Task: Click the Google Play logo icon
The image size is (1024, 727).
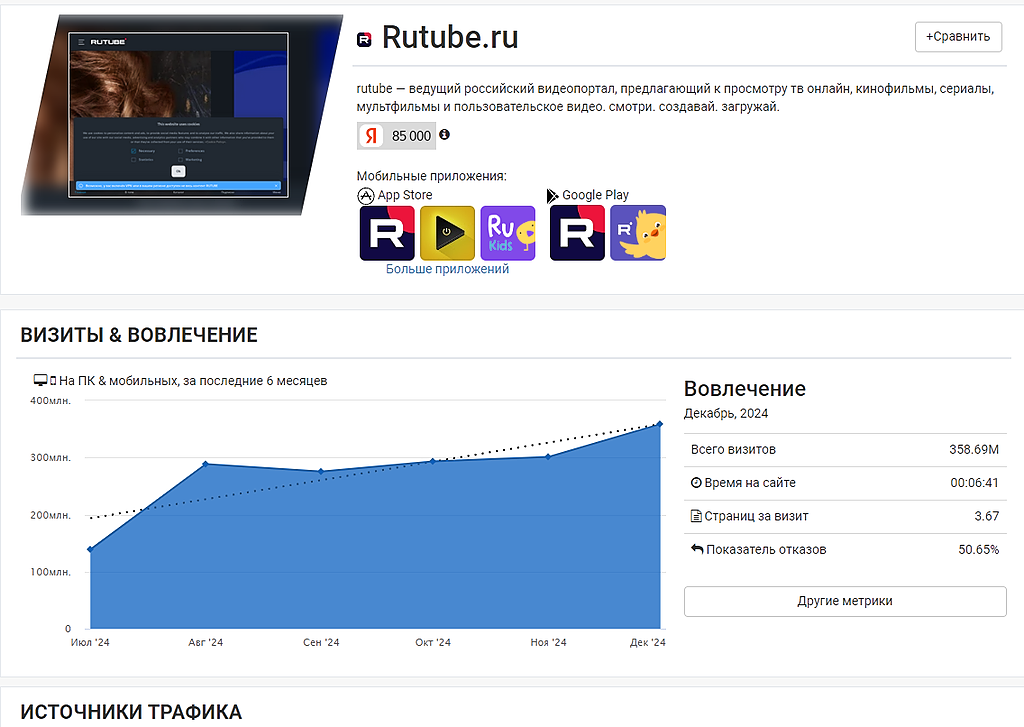Action: click(x=552, y=195)
